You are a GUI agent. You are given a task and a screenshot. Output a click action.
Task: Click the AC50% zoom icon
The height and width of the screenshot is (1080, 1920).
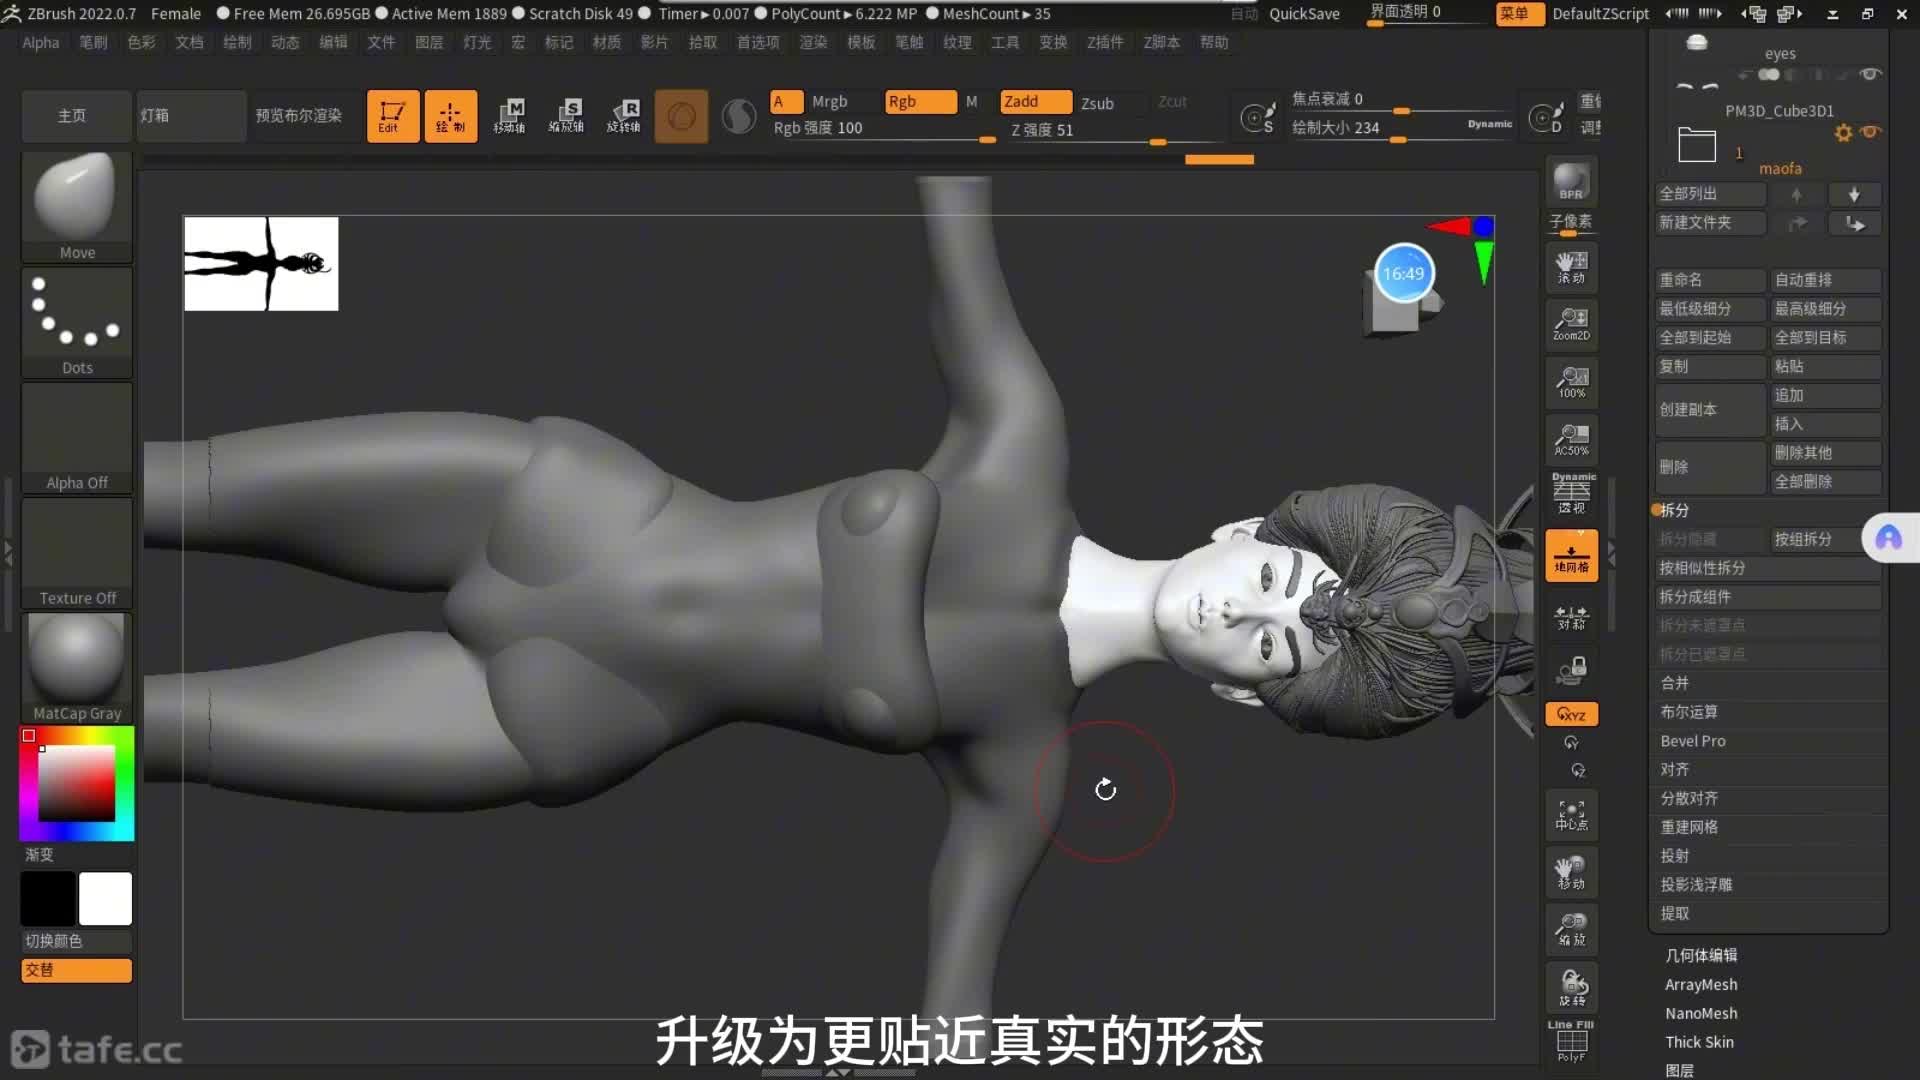[x=1571, y=439]
